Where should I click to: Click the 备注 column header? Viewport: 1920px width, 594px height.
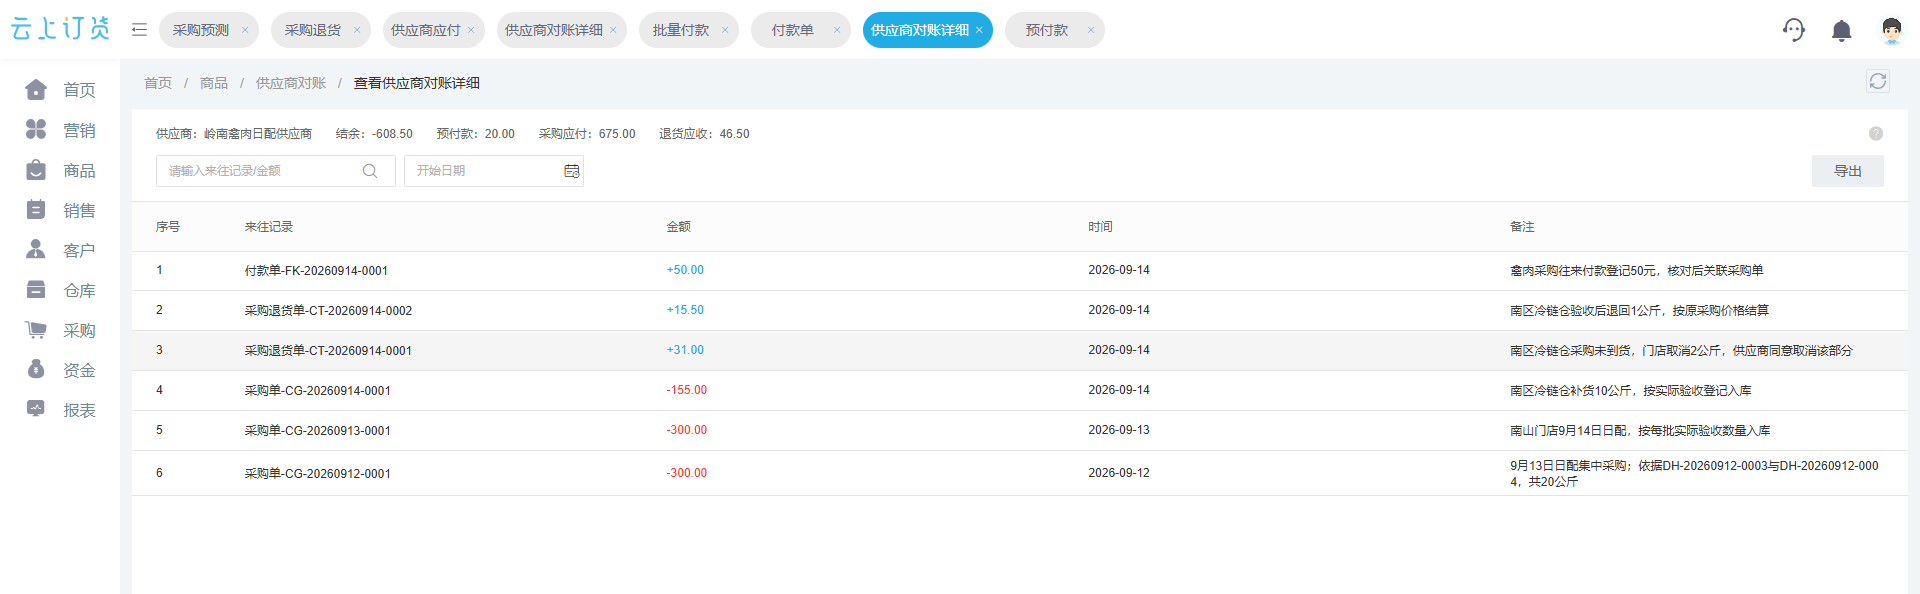pyautogui.click(x=1522, y=227)
